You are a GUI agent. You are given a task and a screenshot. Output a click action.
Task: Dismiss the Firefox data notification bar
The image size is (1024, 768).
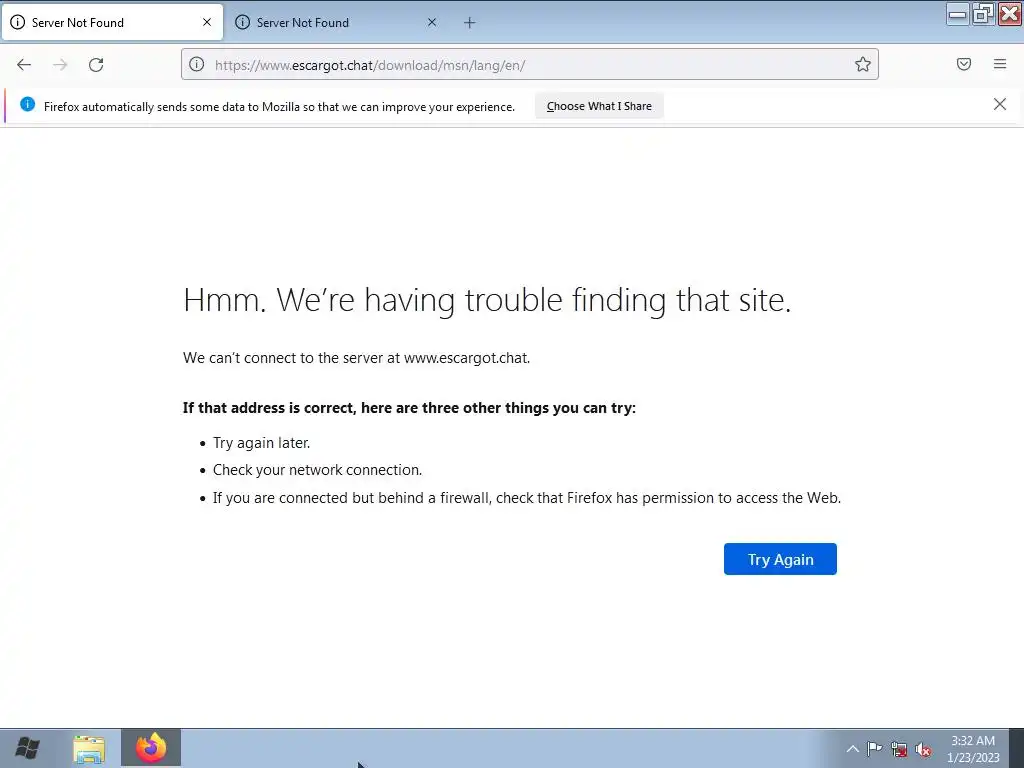[x=999, y=104]
